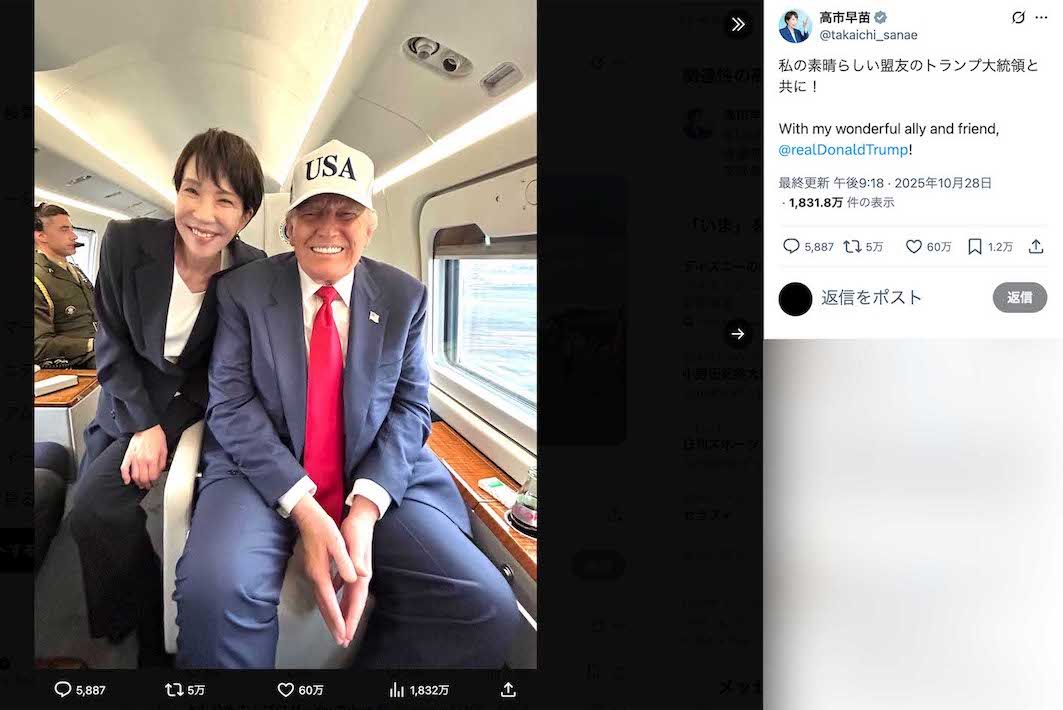Bookmark the post using the 1.2万 bookmark icon
This screenshot has height=710, width=1063.
coord(973,246)
